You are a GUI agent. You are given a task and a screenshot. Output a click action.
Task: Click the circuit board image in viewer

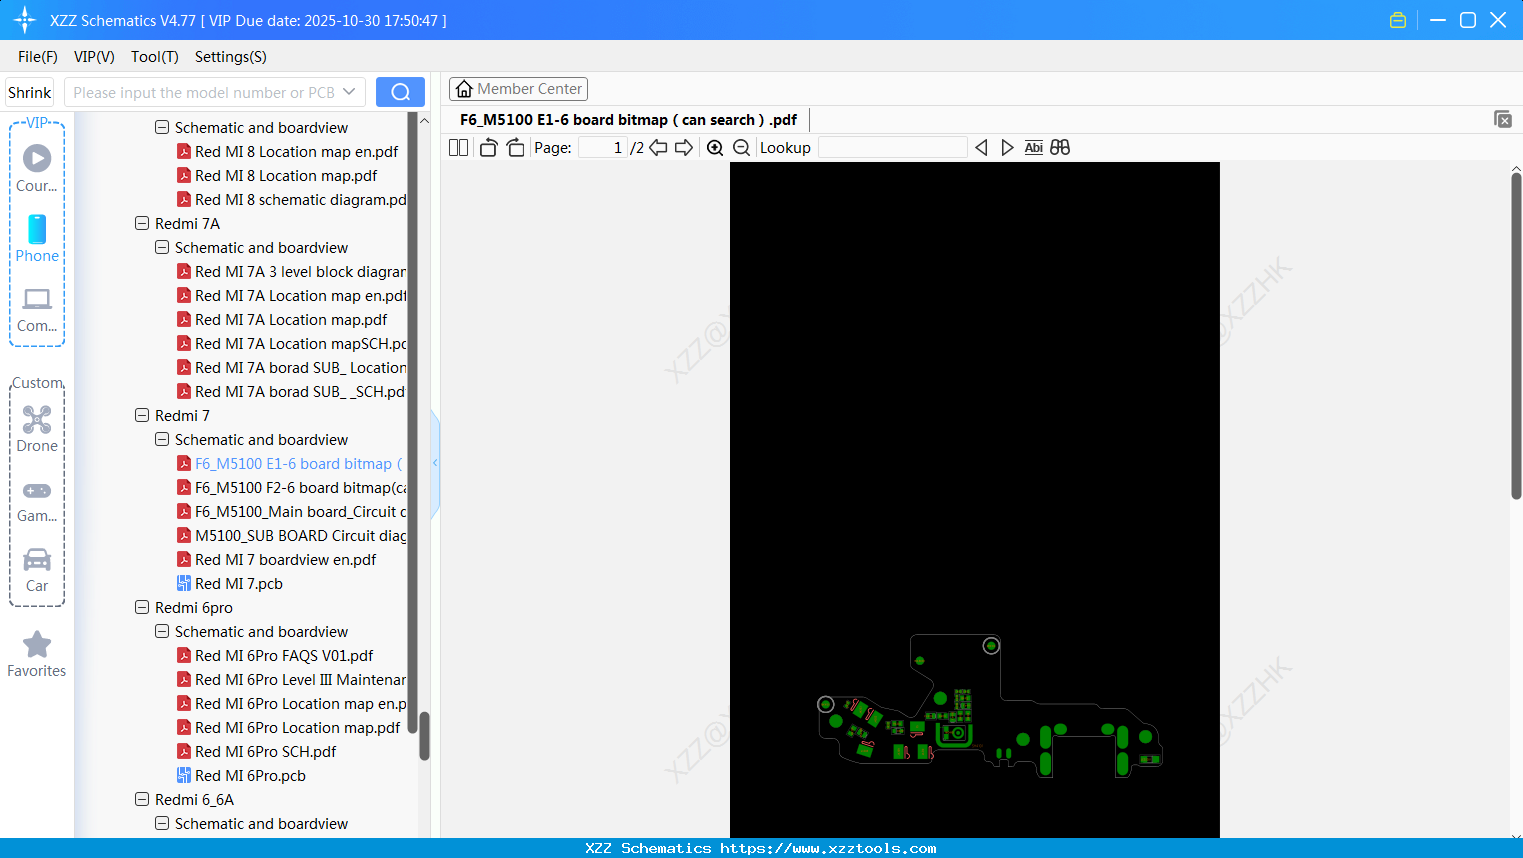tap(990, 708)
